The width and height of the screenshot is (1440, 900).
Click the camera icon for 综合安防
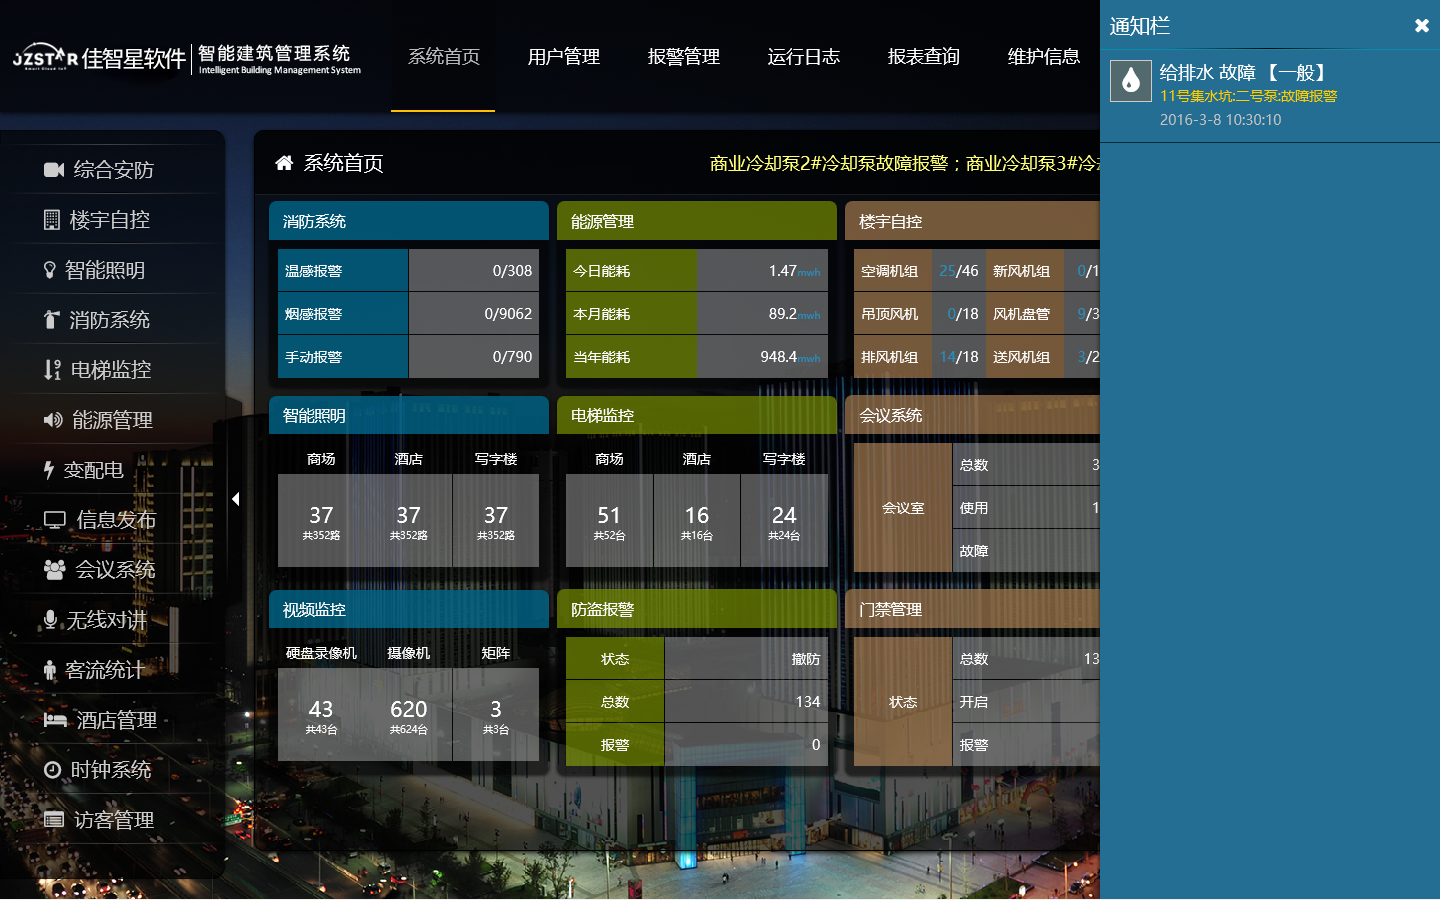(x=54, y=170)
